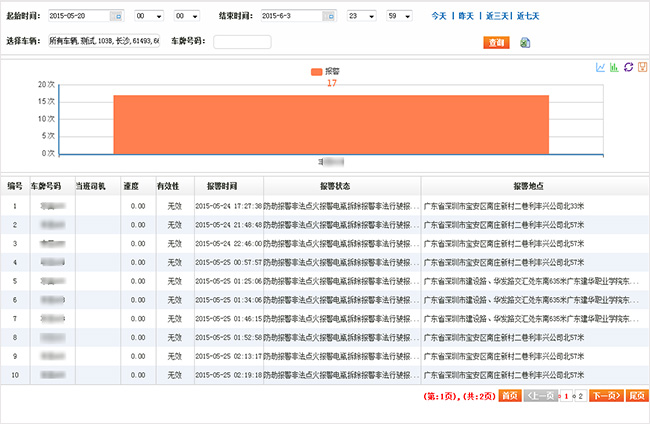Sort by the 编号 column header

pyautogui.click(x=15, y=186)
